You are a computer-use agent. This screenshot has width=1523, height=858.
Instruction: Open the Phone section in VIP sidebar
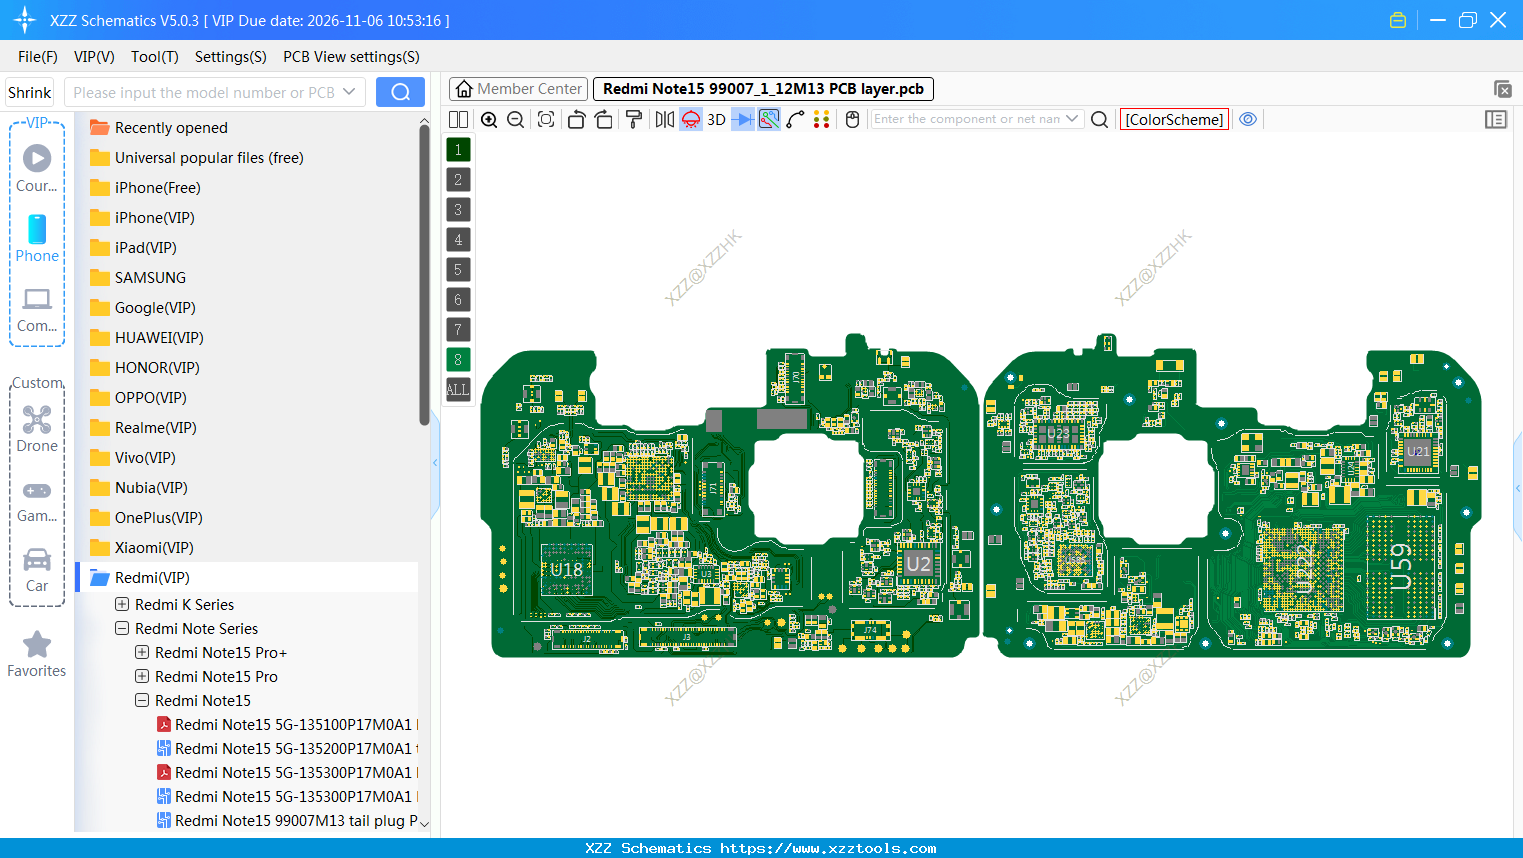tap(37, 237)
